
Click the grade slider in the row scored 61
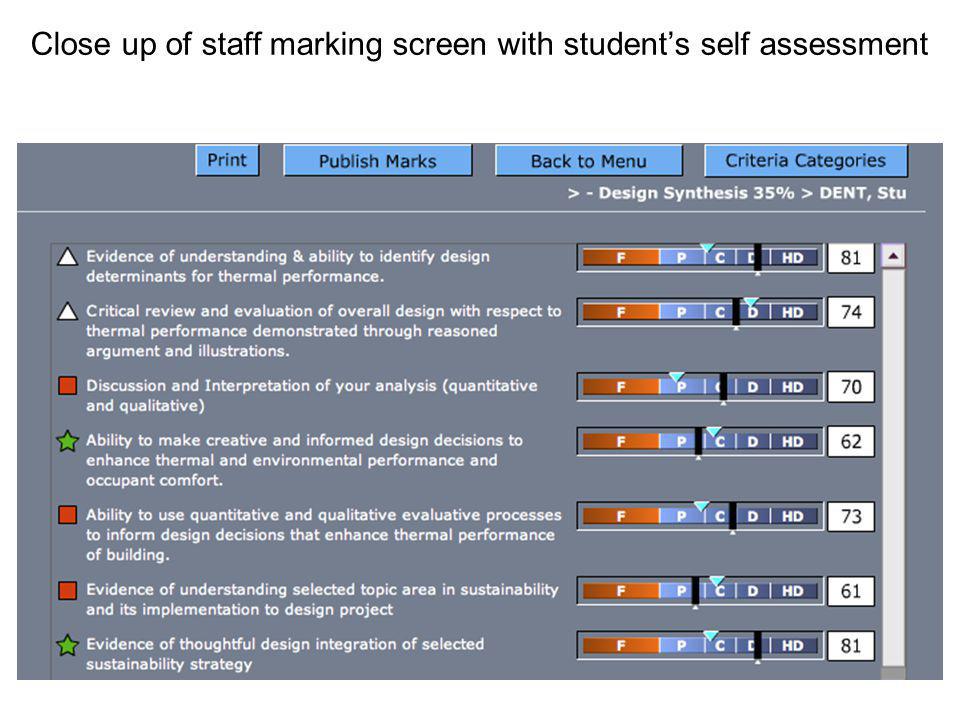(x=700, y=591)
